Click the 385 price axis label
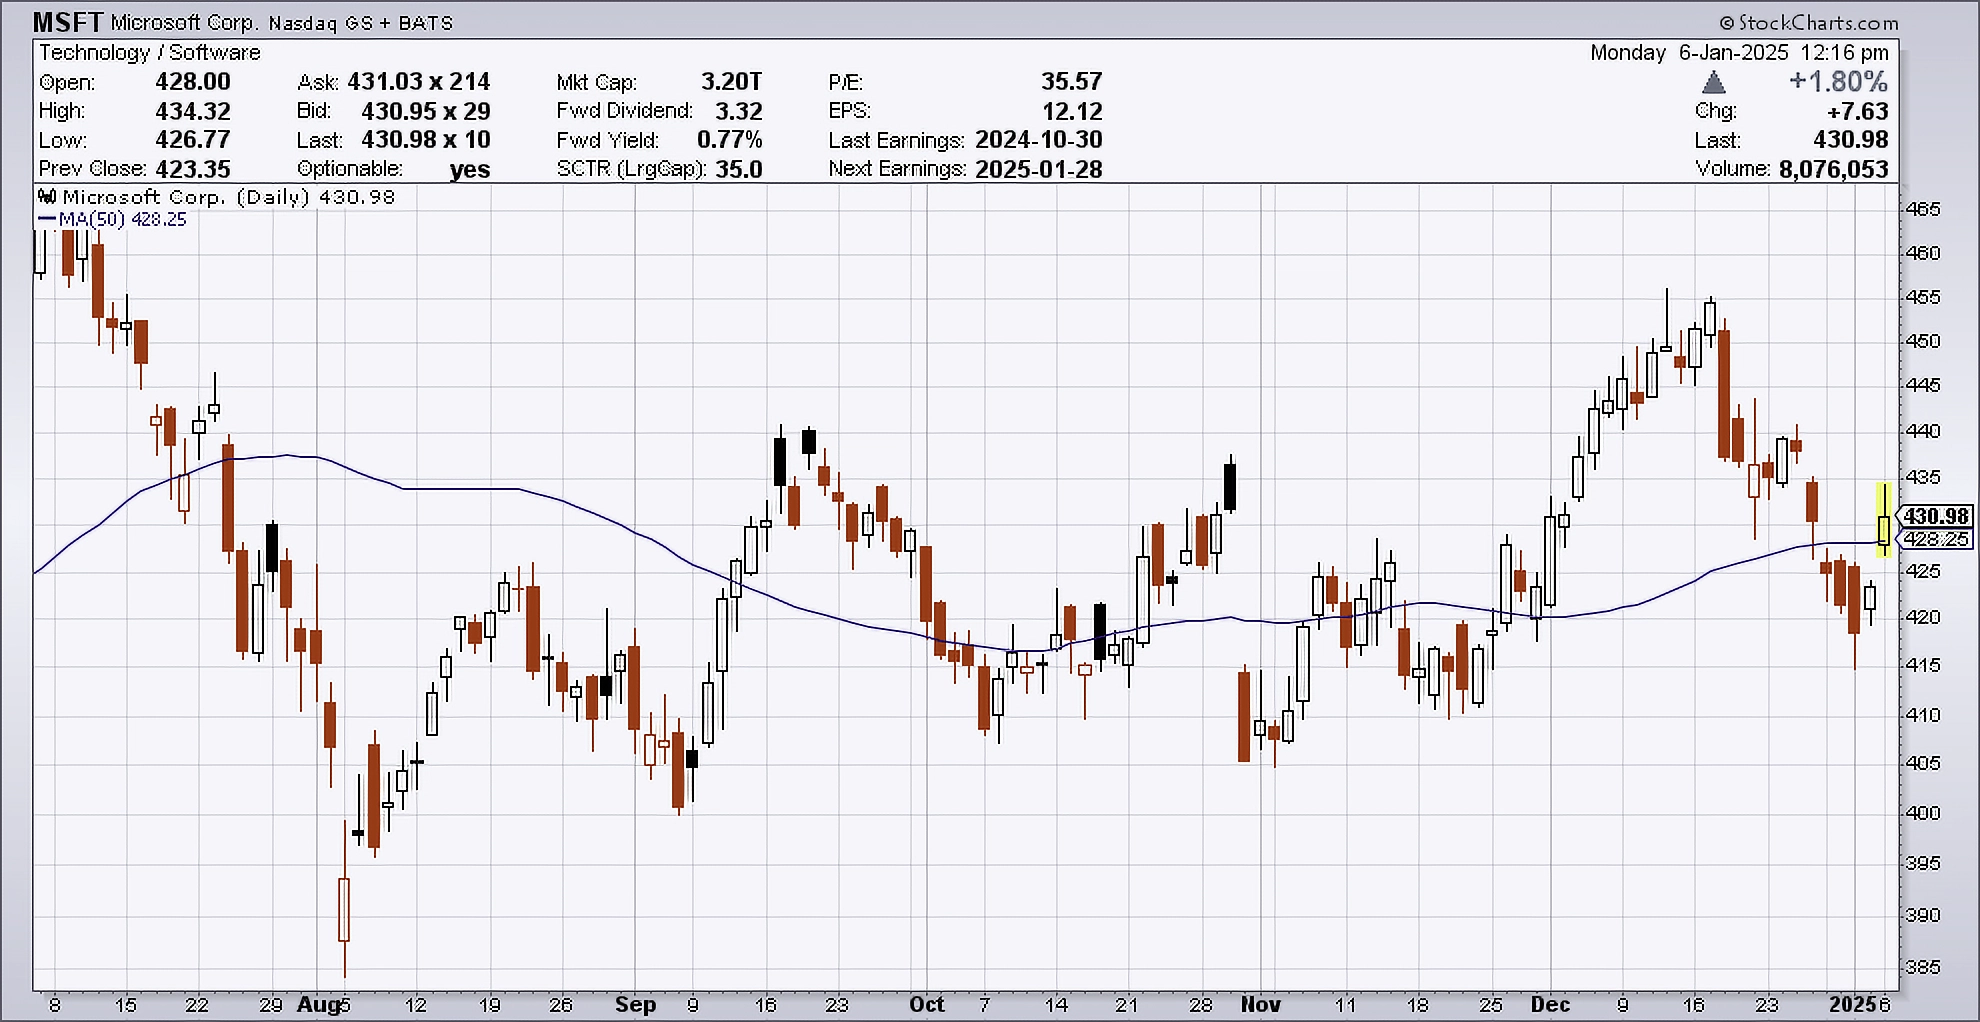Viewport: 1980px width, 1022px height. (1923, 967)
